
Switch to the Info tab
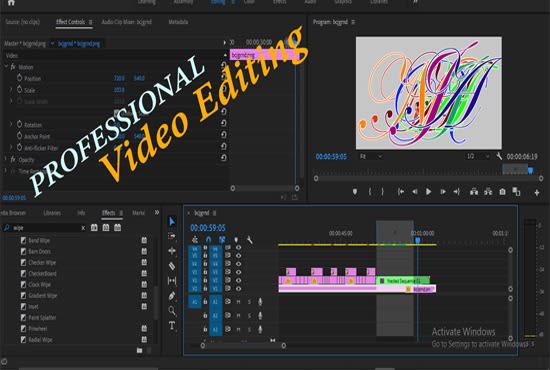point(81,213)
